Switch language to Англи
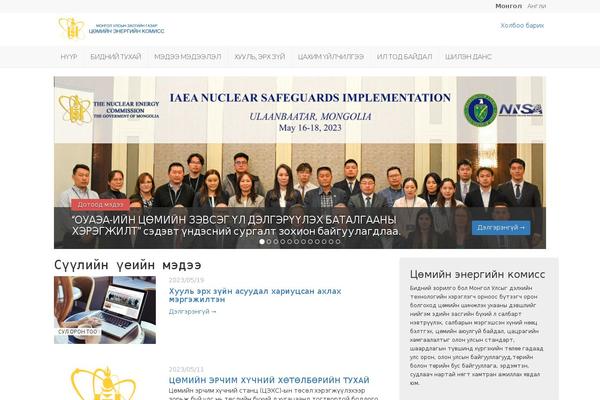The width and height of the screenshot is (600, 400). (536, 6)
